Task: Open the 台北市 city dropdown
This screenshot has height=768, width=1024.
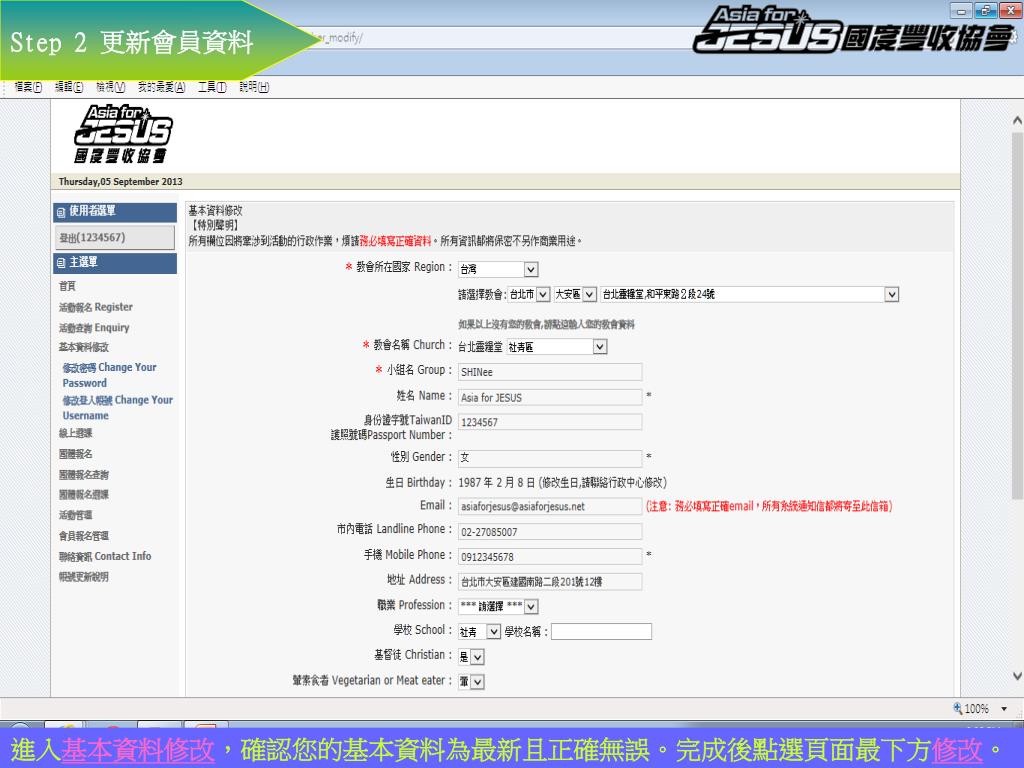Action: [x=529, y=295]
